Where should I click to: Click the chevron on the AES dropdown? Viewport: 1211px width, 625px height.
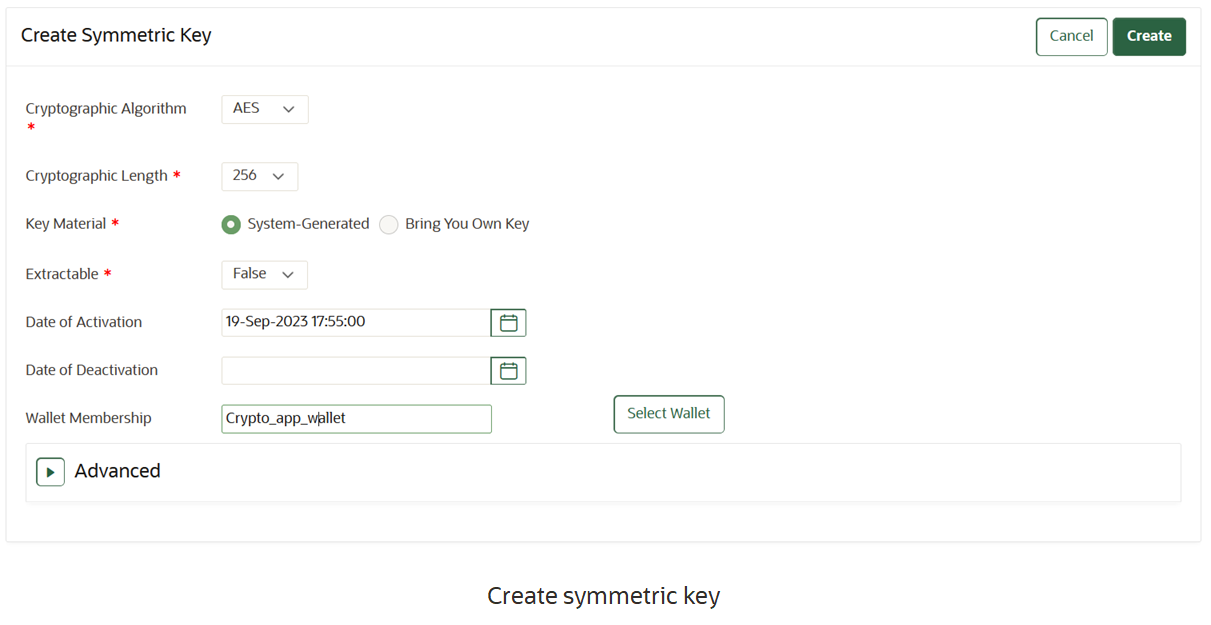click(288, 109)
